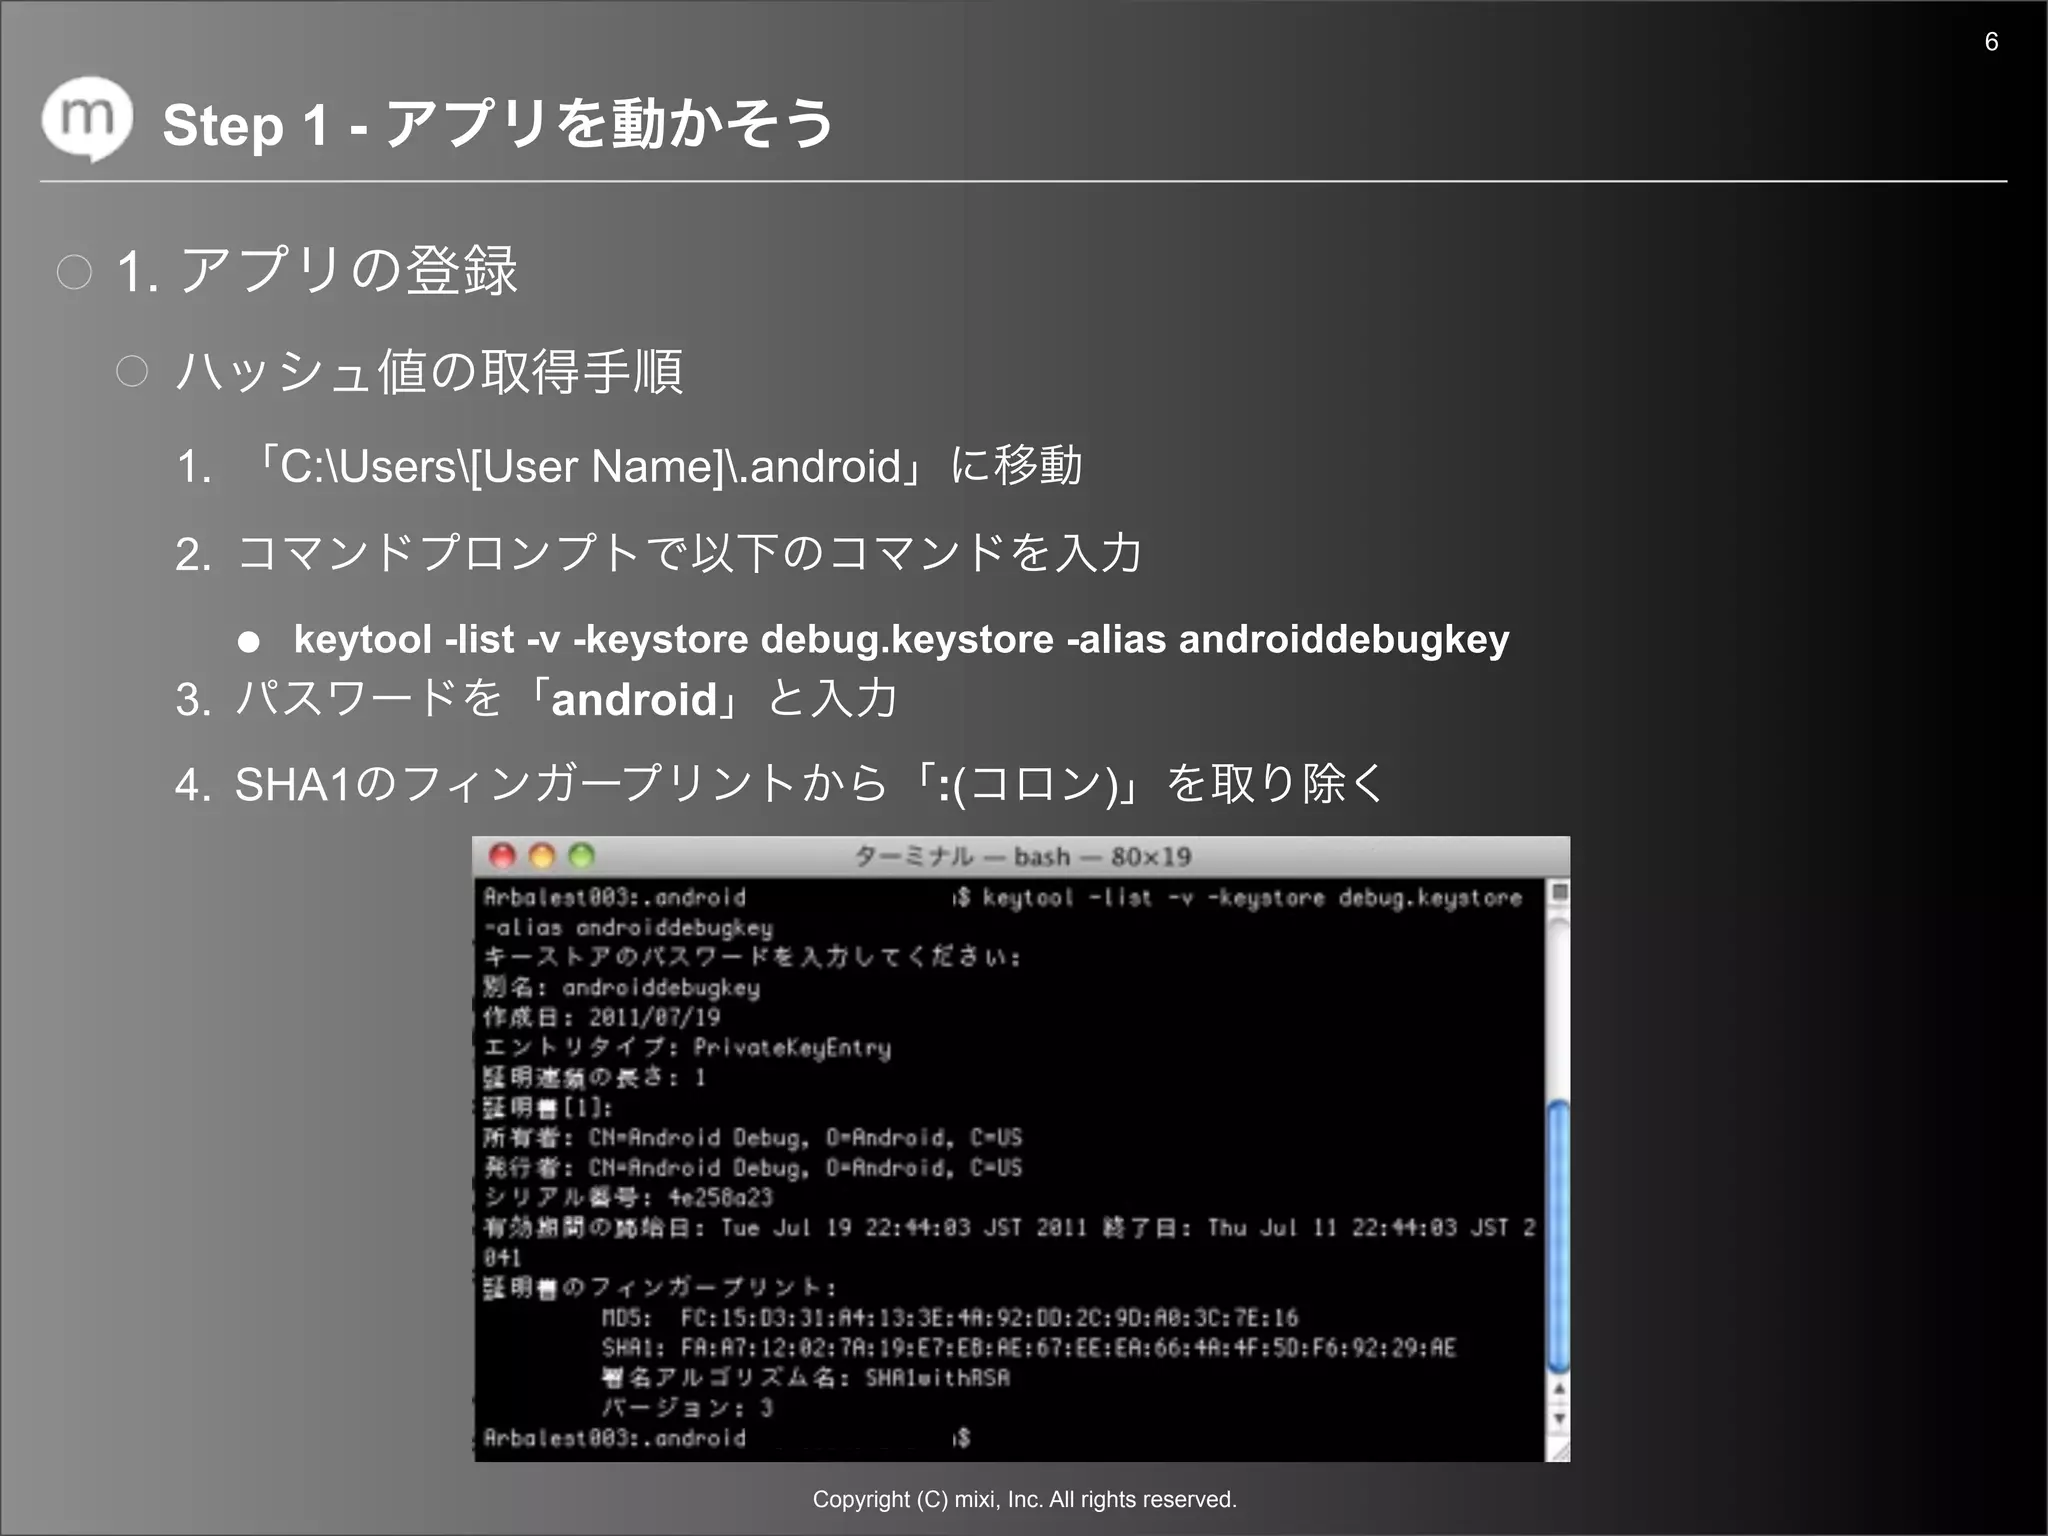2048x1536 pixels.
Task: Click the terminal scroll-down arrow
Action: tap(1558, 1418)
